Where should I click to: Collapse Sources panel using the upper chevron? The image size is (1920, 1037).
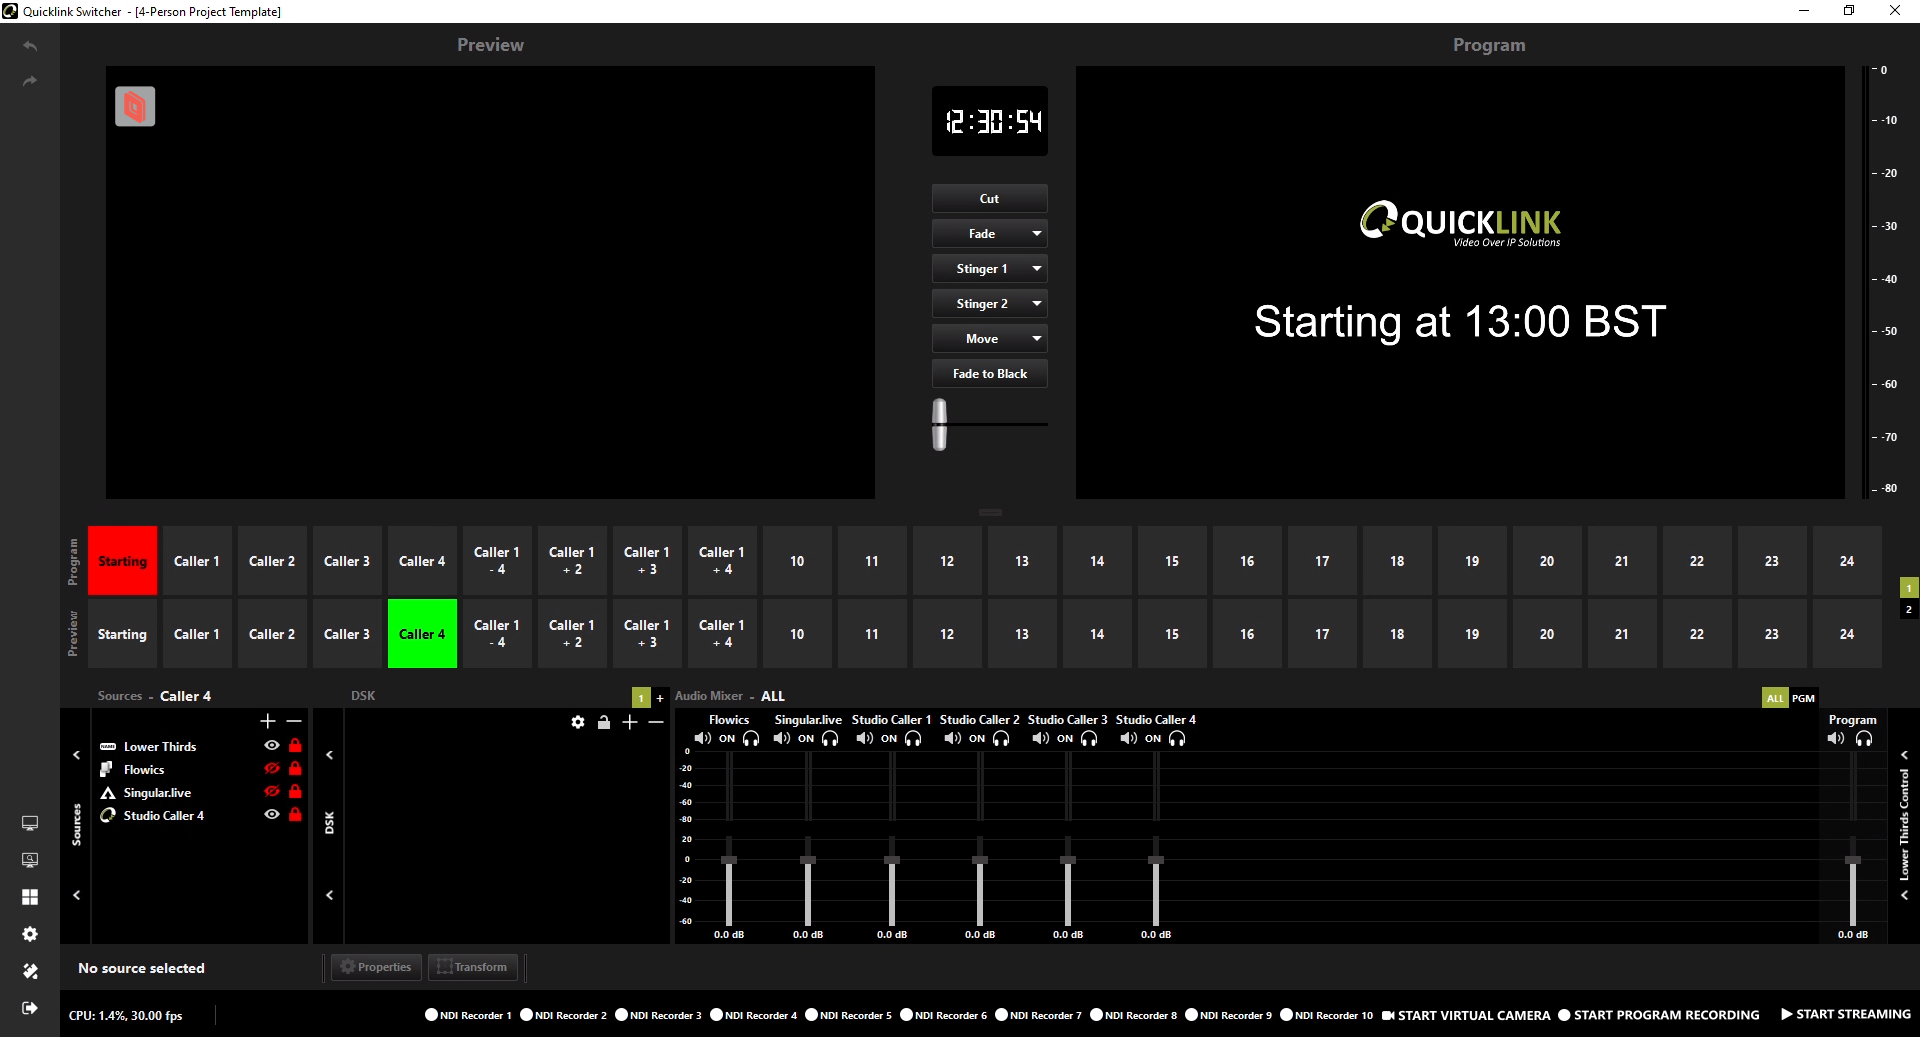[x=76, y=755]
